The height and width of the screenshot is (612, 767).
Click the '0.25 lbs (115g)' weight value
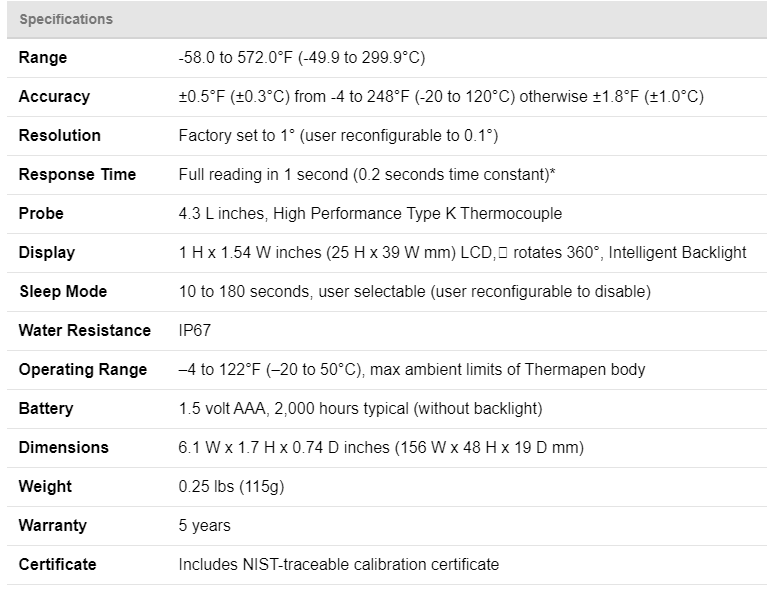(x=229, y=487)
